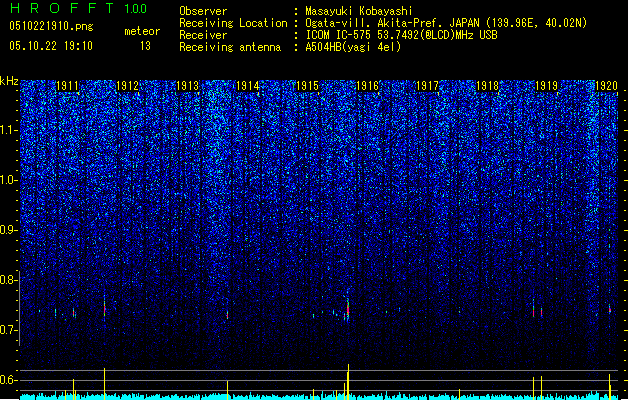Click the 0.9 frequency axis label

point(9,230)
